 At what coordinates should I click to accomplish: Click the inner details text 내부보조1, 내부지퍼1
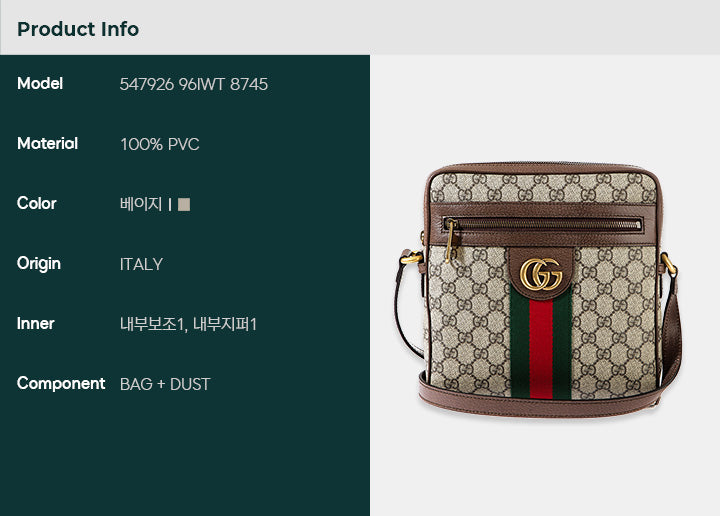[188, 324]
